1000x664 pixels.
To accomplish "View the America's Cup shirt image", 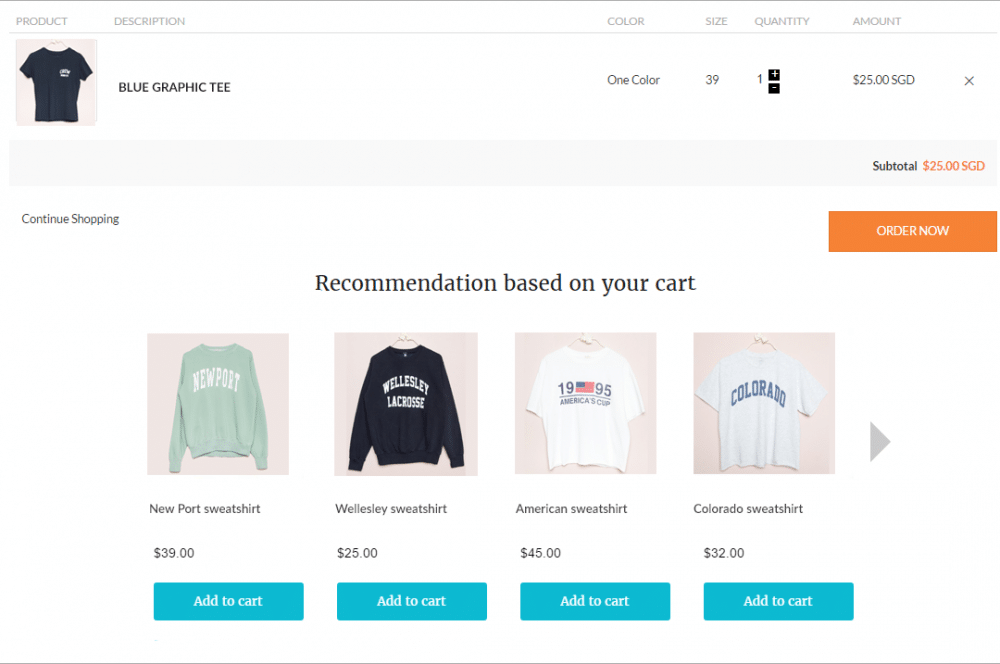I will coord(585,404).
